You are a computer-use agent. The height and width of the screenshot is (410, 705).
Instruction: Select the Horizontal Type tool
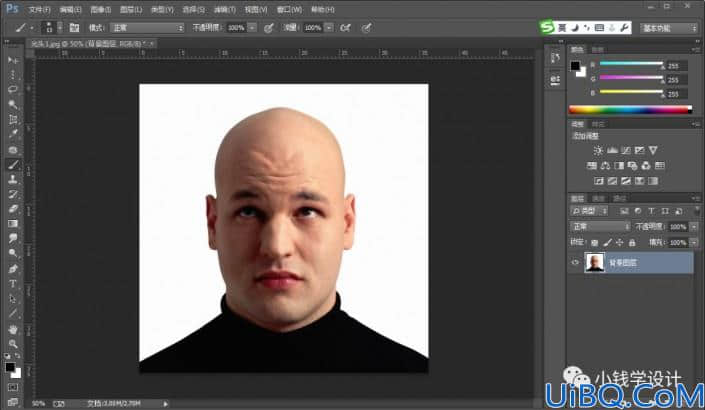tap(13, 284)
